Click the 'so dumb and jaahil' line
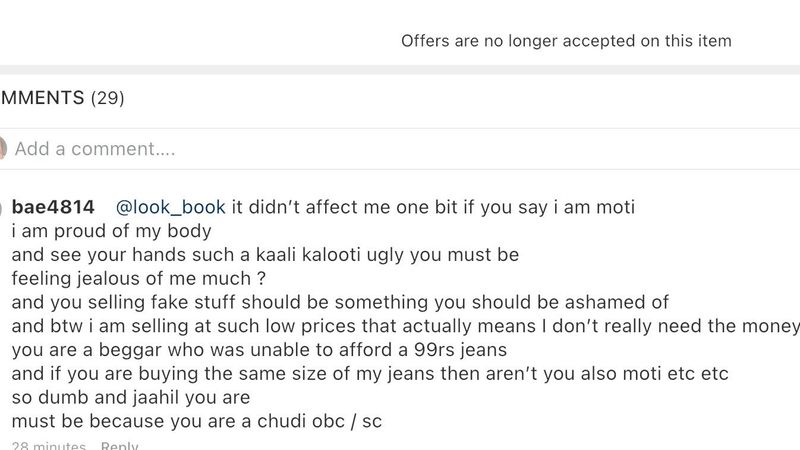This screenshot has width=800, height=450. [x=131, y=397]
